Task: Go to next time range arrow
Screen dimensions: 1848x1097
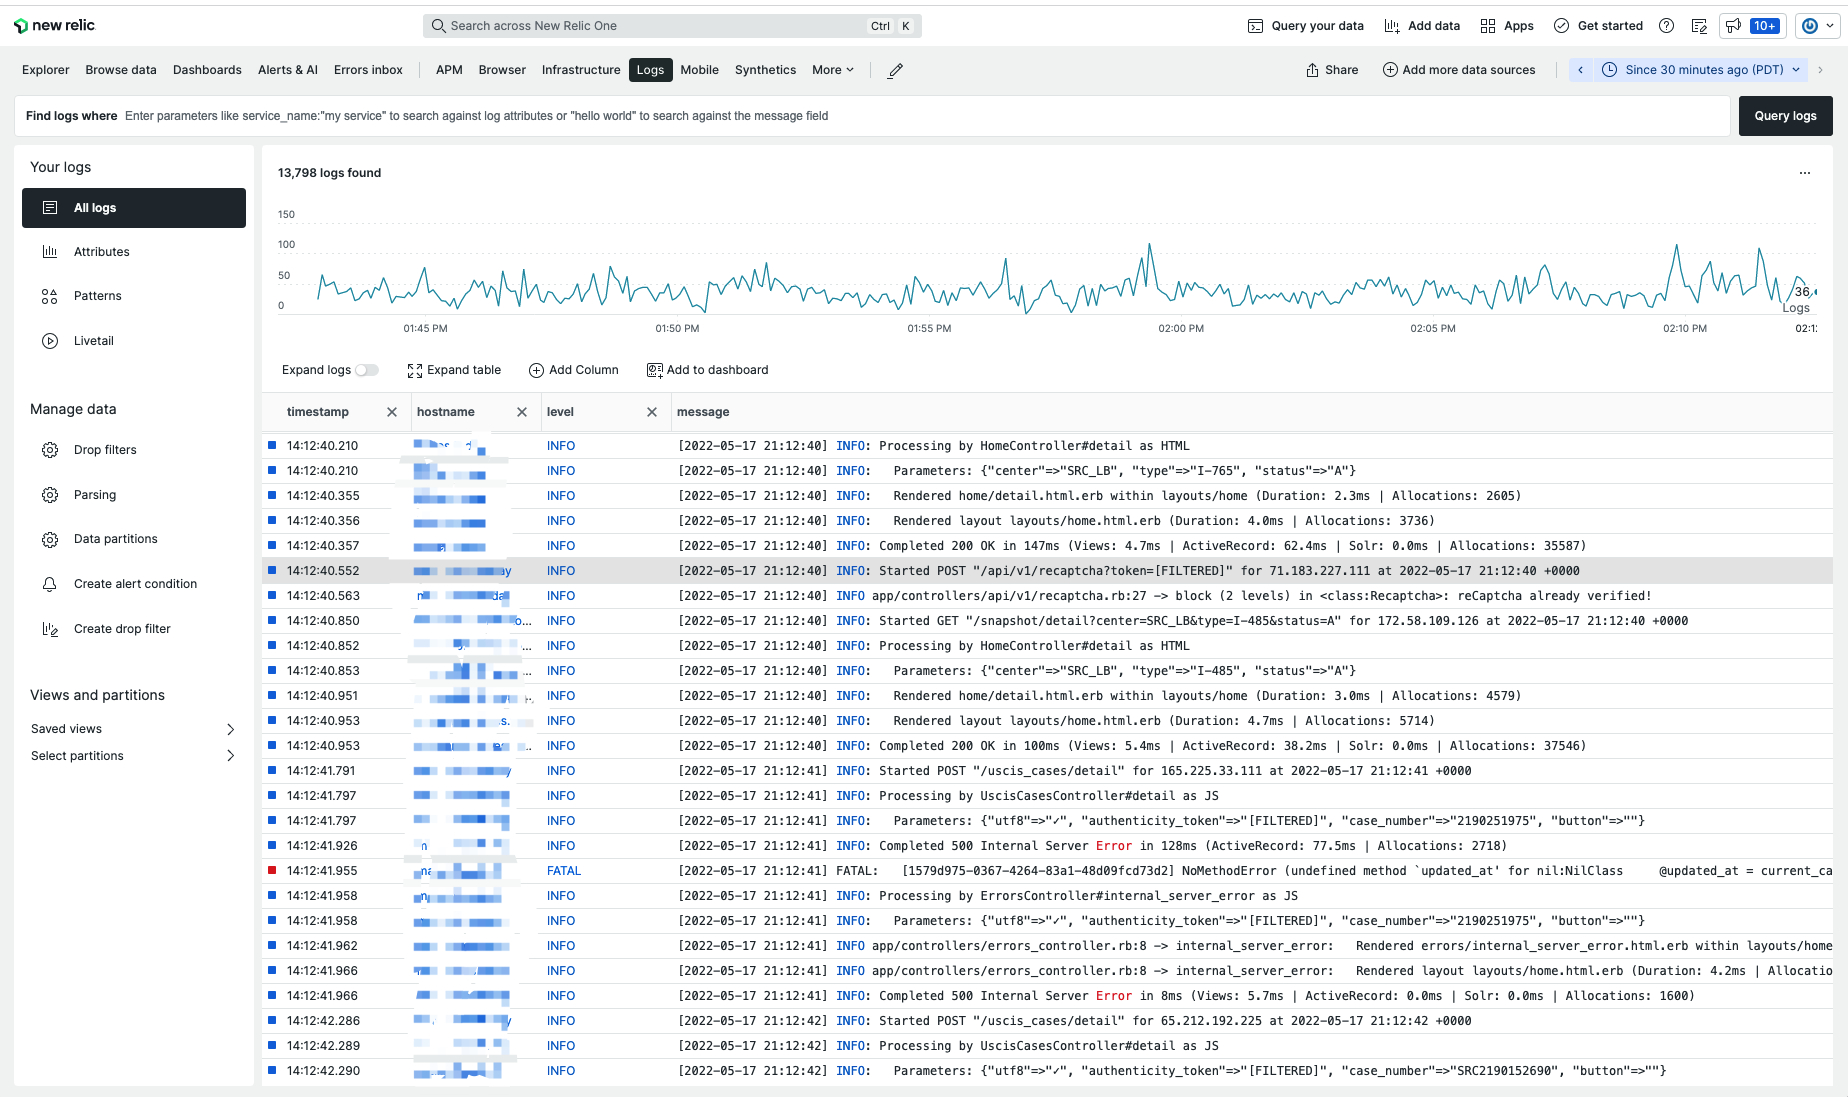Action: 1820,70
